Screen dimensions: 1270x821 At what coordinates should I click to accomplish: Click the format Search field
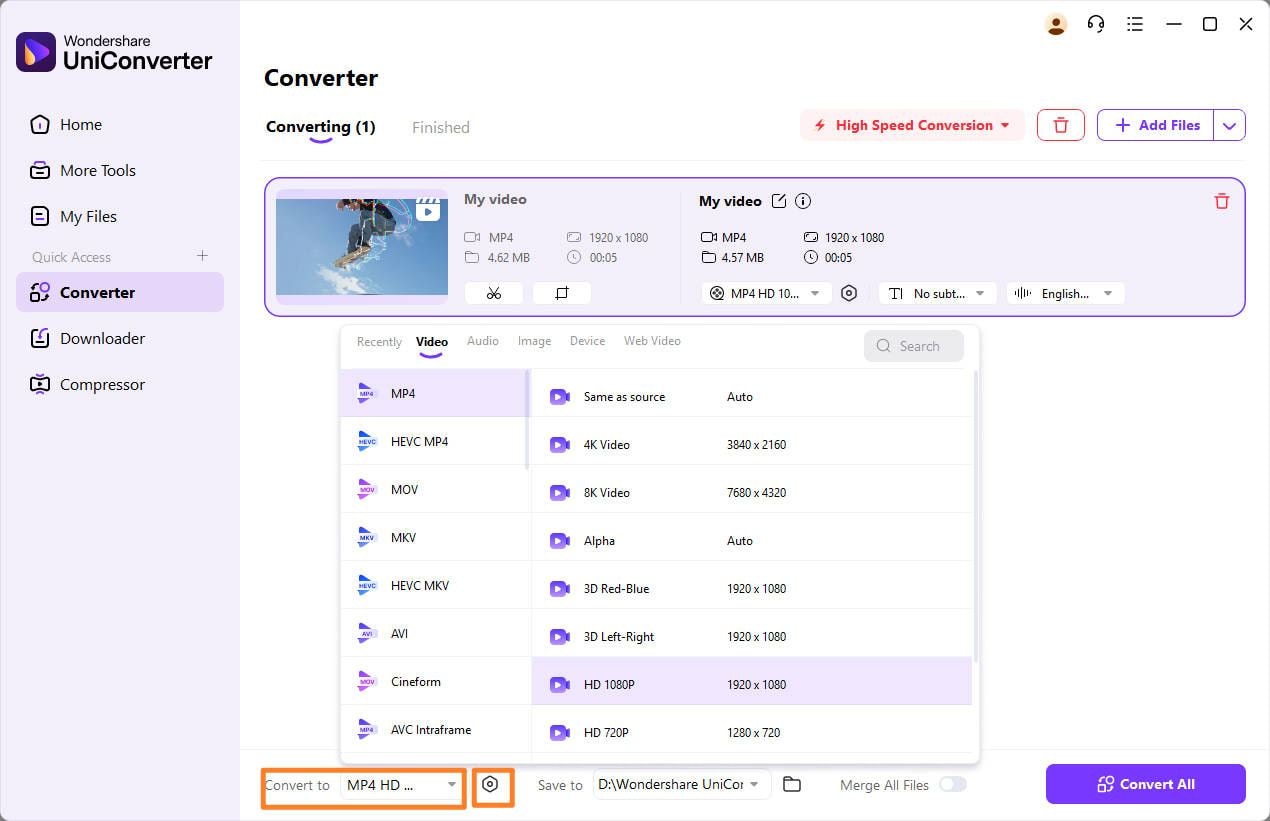914,346
